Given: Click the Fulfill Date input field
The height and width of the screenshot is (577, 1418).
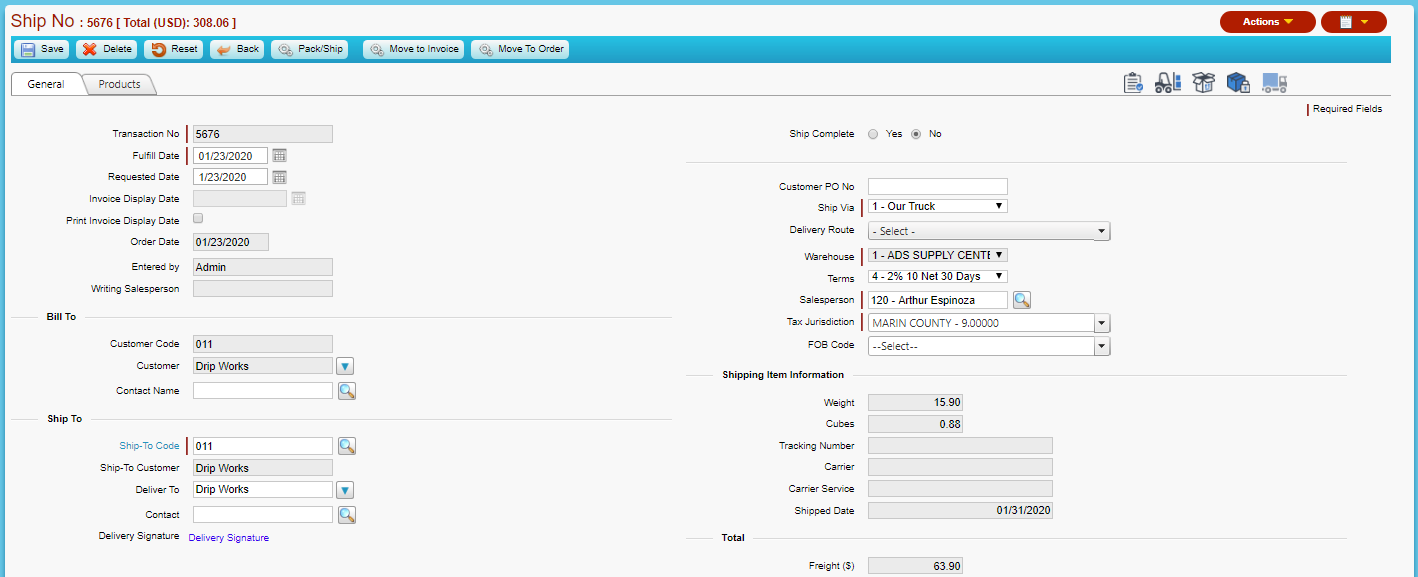Looking at the screenshot, I should pyautogui.click(x=231, y=156).
